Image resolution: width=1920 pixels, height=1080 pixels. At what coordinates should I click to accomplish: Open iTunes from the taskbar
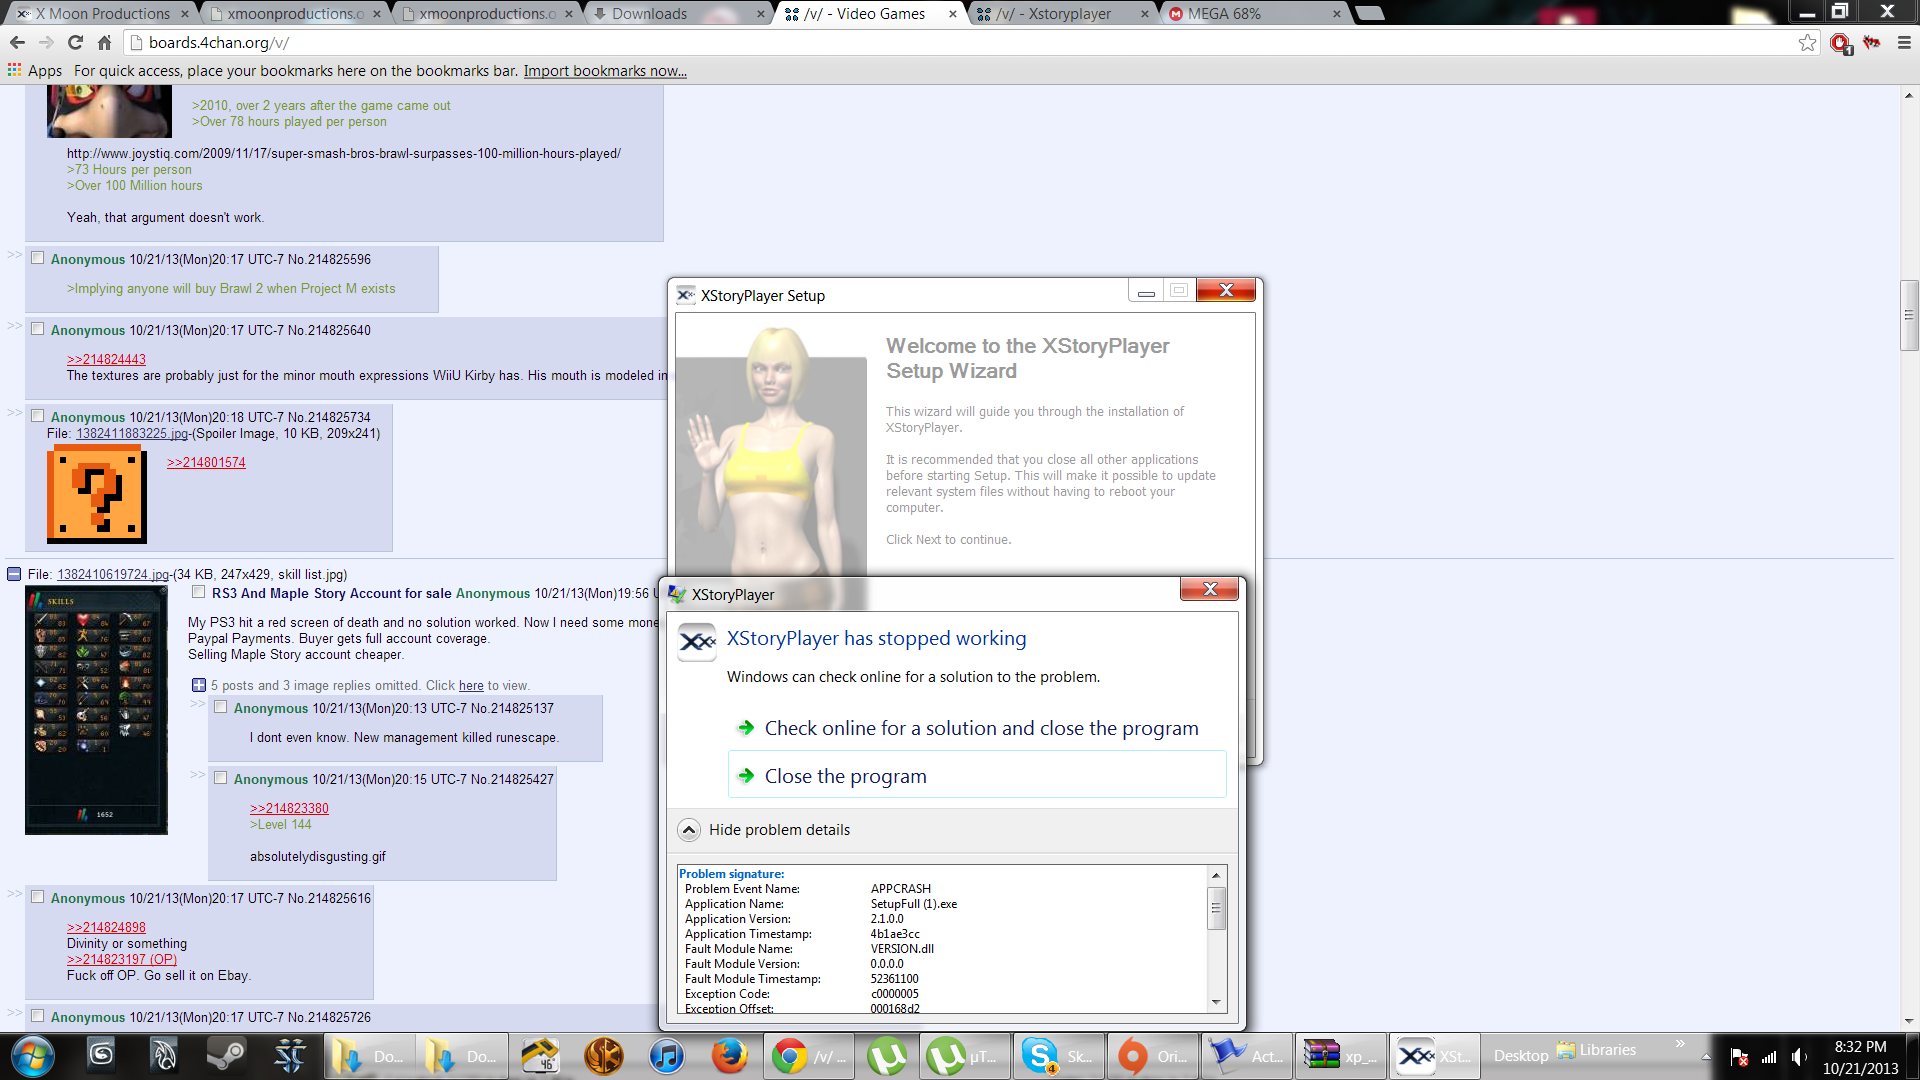point(666,1056)
